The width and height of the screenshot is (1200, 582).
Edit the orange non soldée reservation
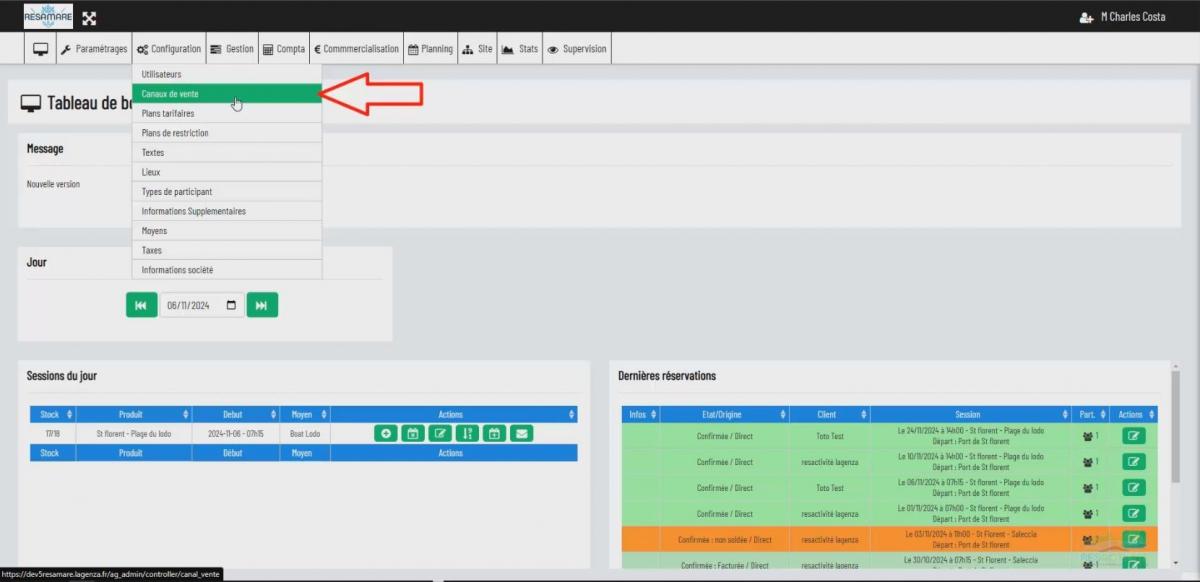pyautogui.click(x=1133, y=539)
